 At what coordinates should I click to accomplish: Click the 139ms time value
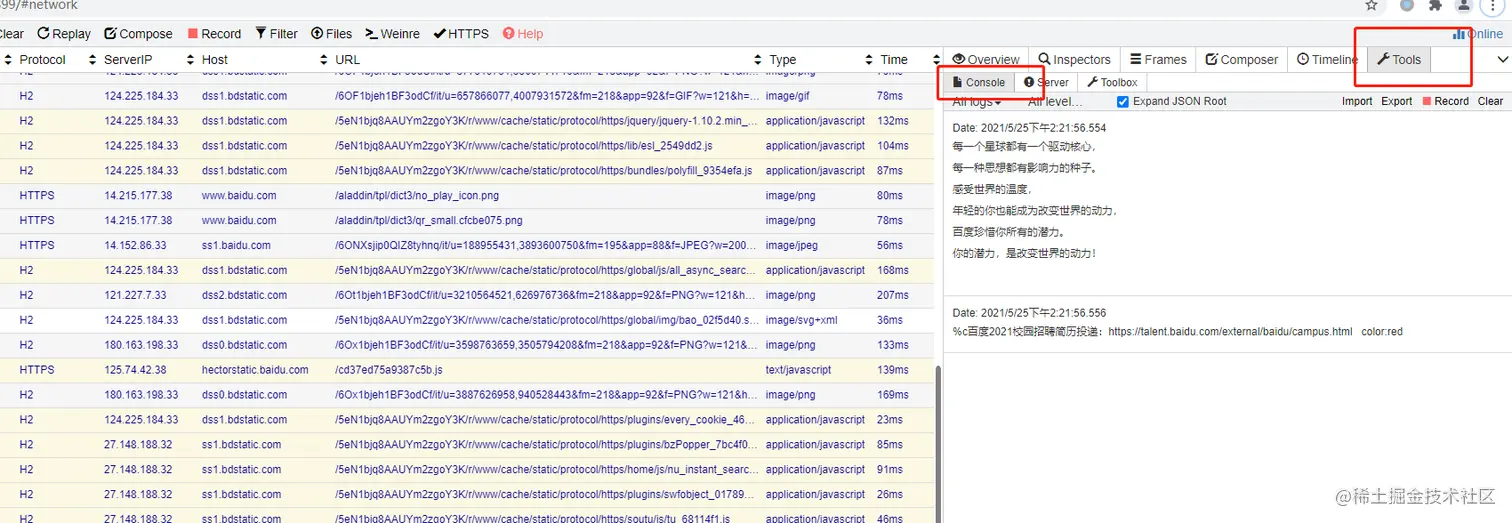pyautogui.click(x=893, y=370)
